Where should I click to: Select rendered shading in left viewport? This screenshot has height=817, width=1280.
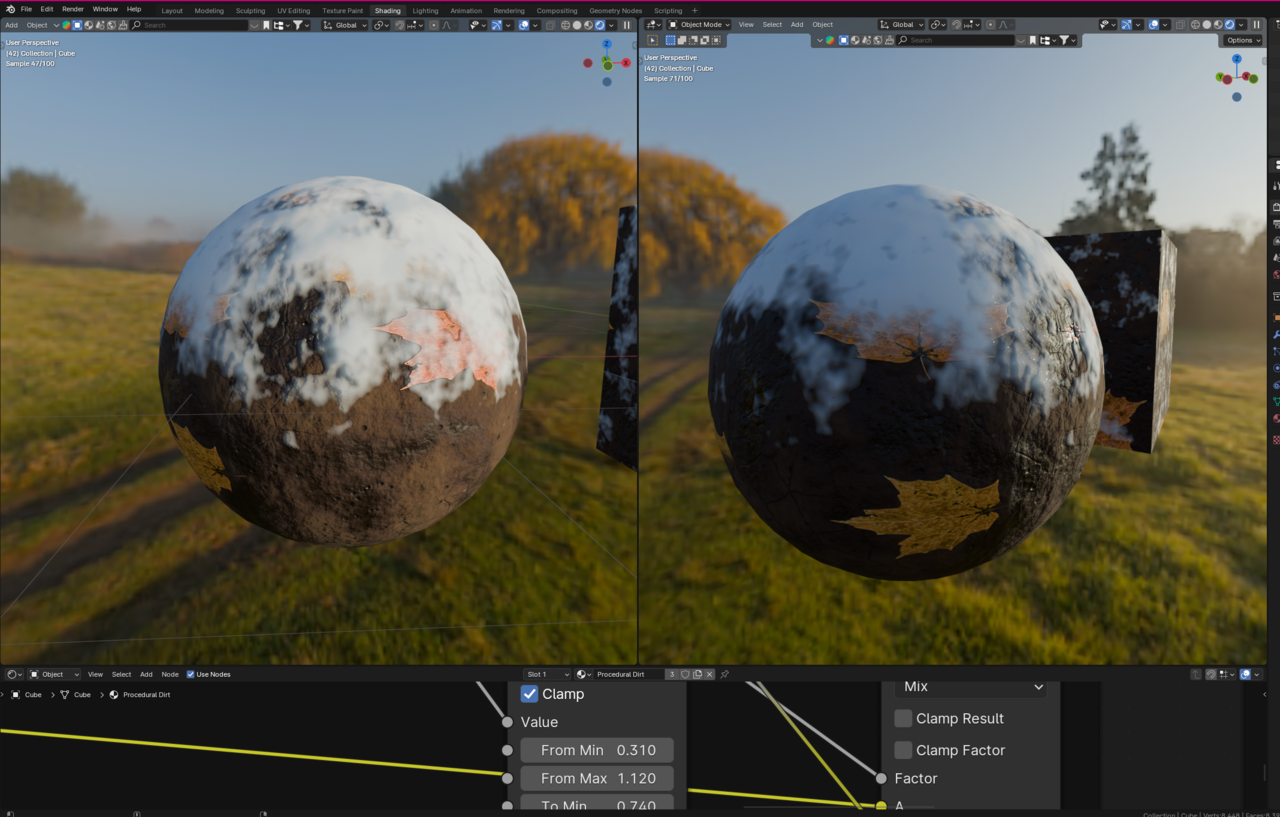(600, 25)
